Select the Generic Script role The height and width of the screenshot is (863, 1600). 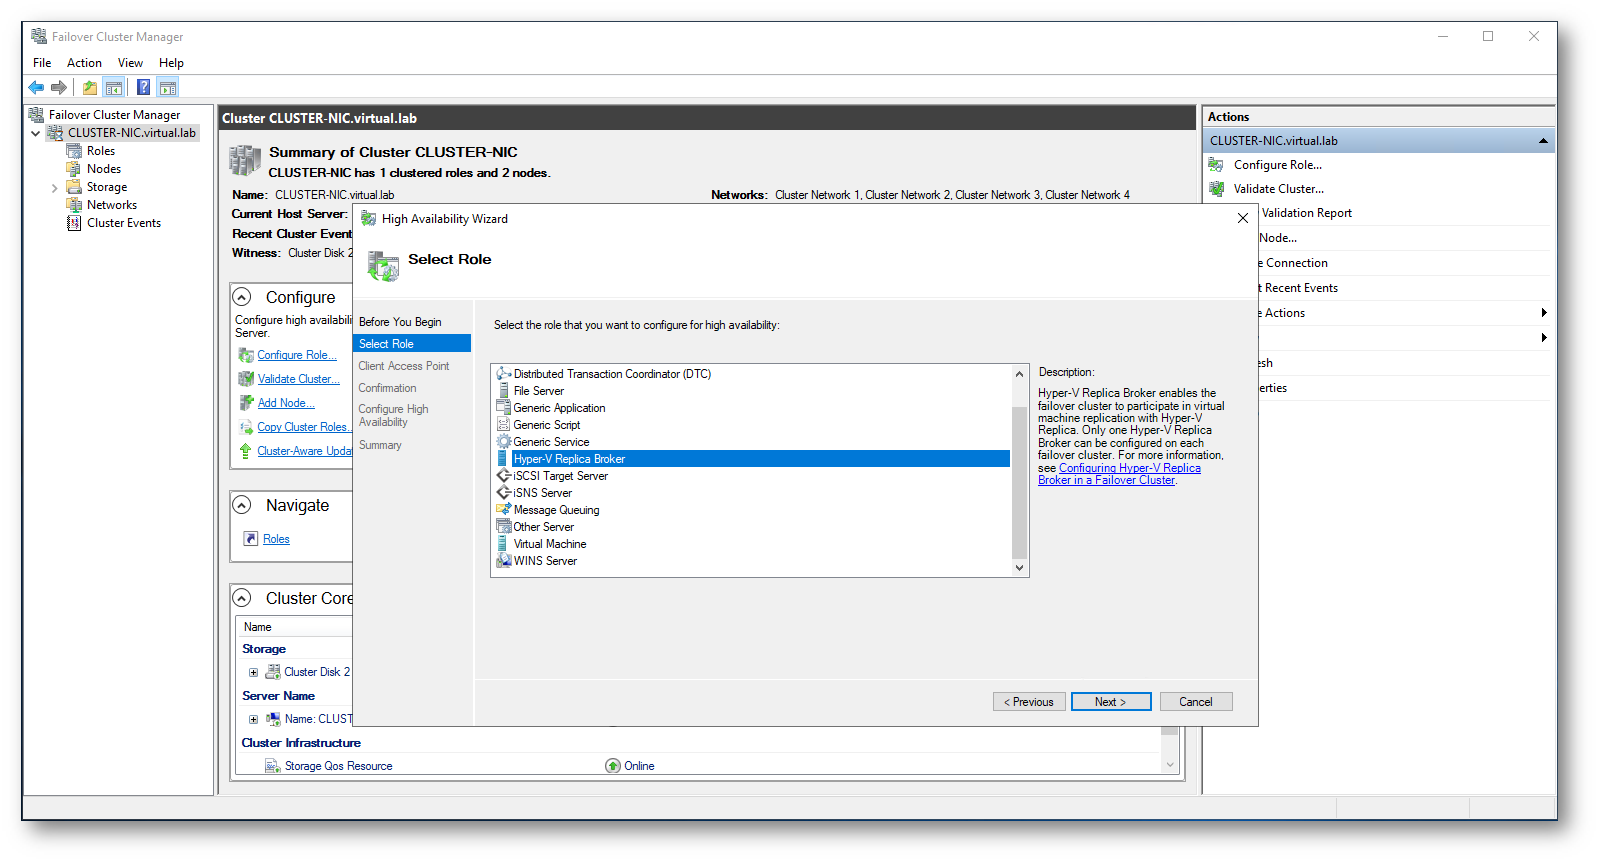coord(546,425)
